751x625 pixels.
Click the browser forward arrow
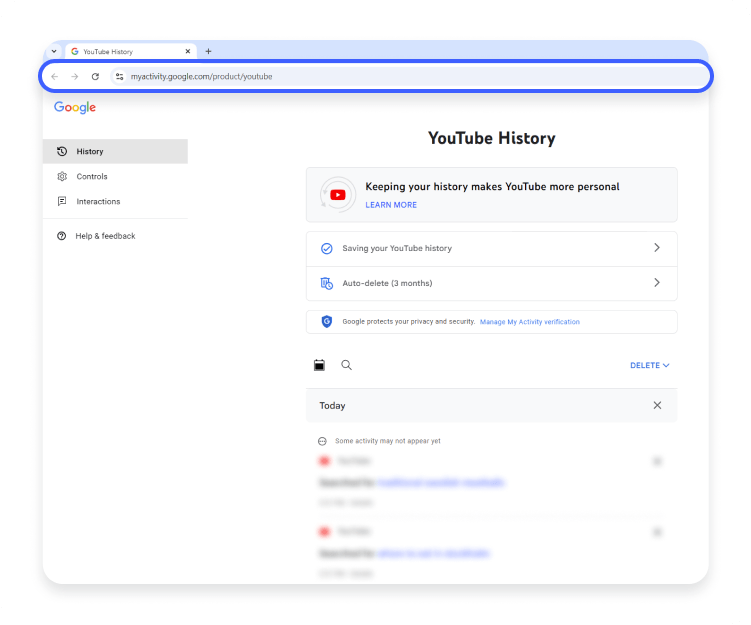point(75,77)
